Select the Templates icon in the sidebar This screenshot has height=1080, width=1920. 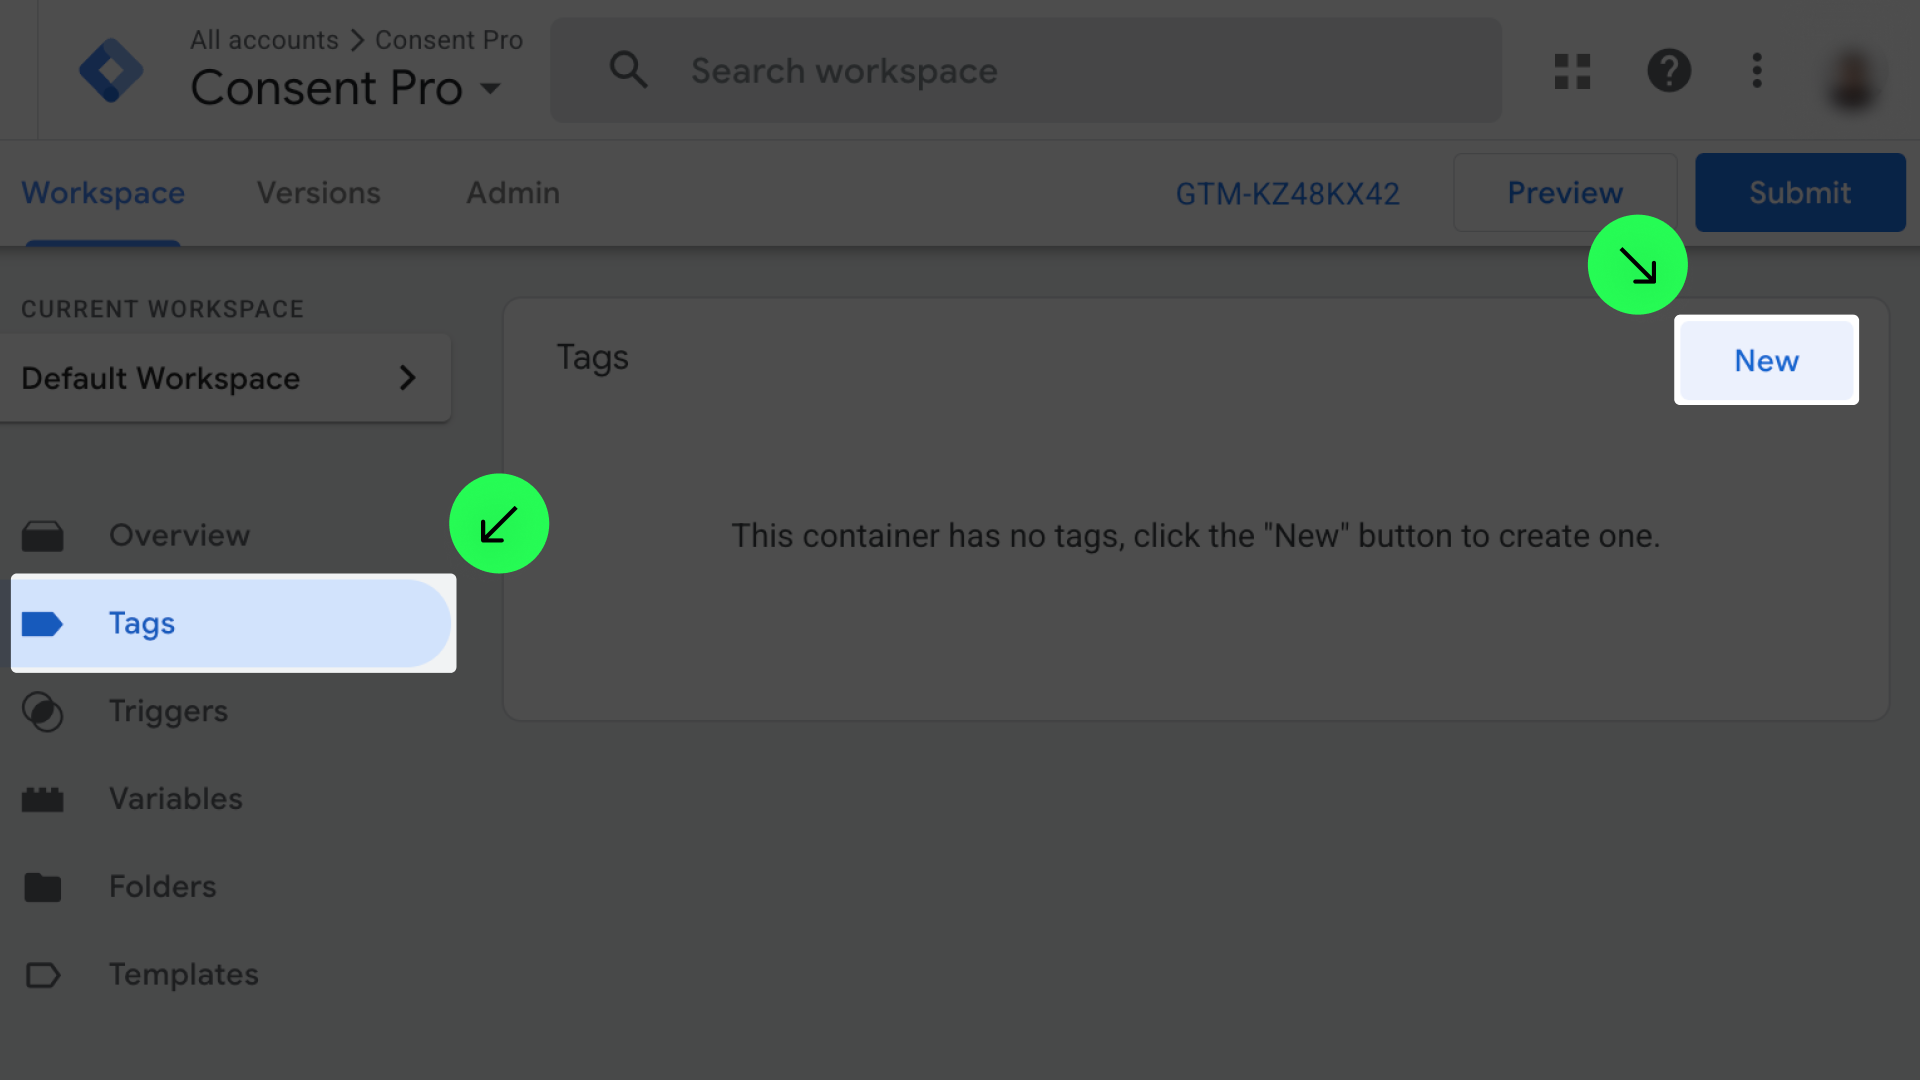coord(43,975)
